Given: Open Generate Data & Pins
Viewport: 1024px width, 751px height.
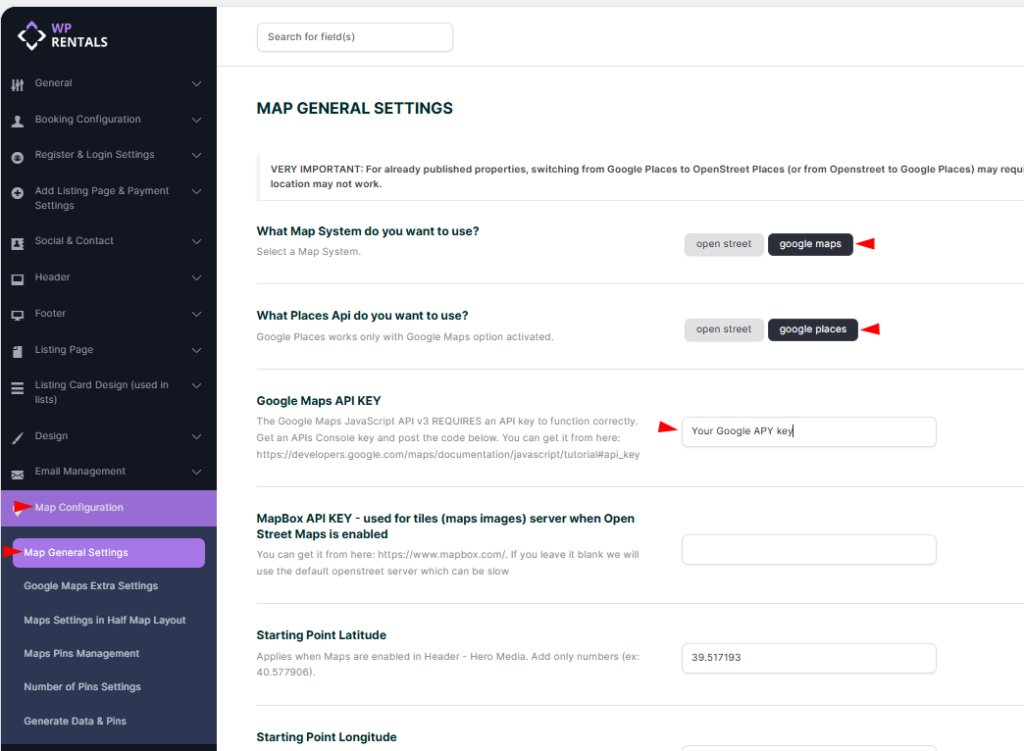Looking at the screenshot, I should coord(75,722).
